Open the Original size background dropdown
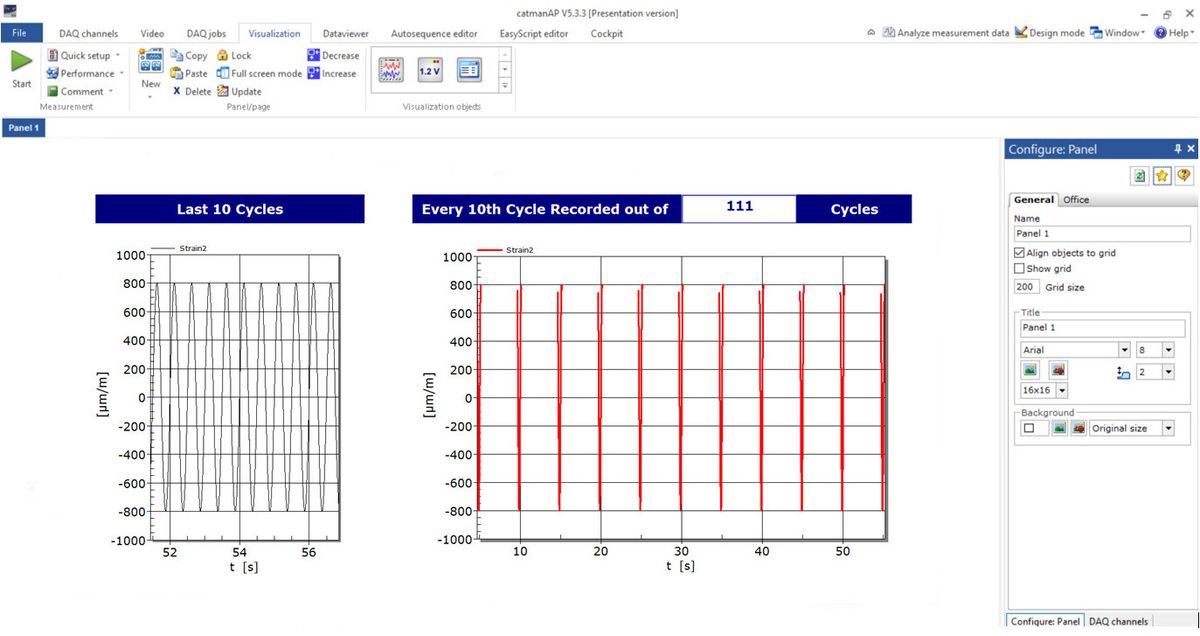 pyautogui.click(x=1171, y=427)
